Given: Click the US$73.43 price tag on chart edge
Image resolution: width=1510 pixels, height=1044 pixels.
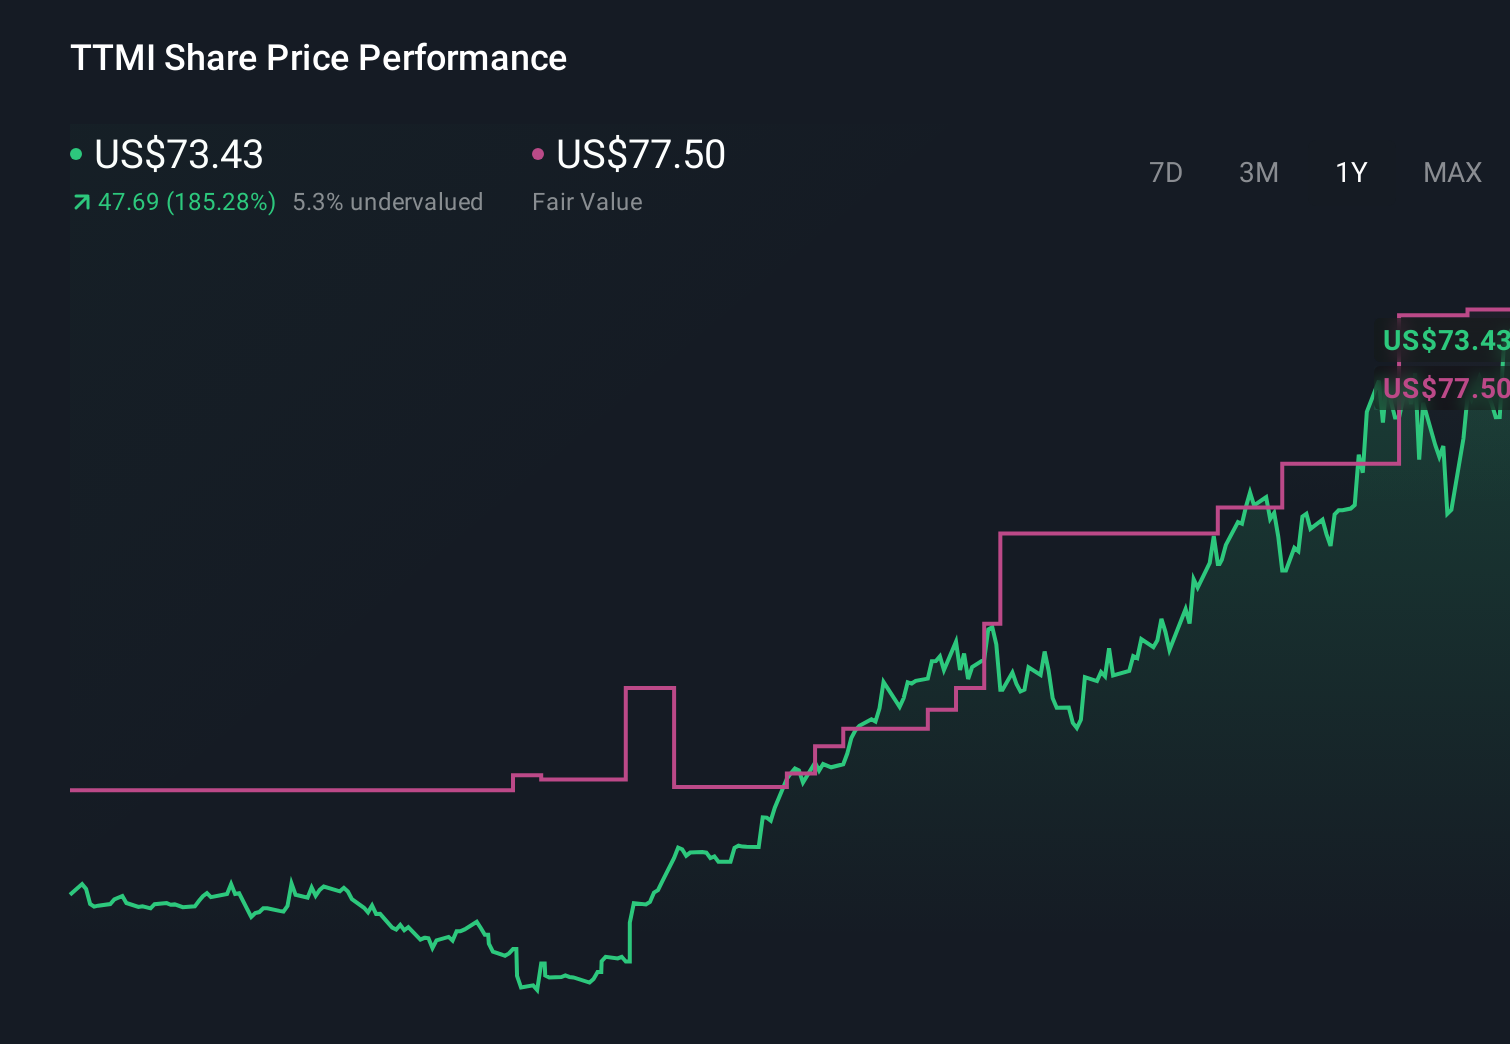Looking at the screenshot, I should point(1445,341).
